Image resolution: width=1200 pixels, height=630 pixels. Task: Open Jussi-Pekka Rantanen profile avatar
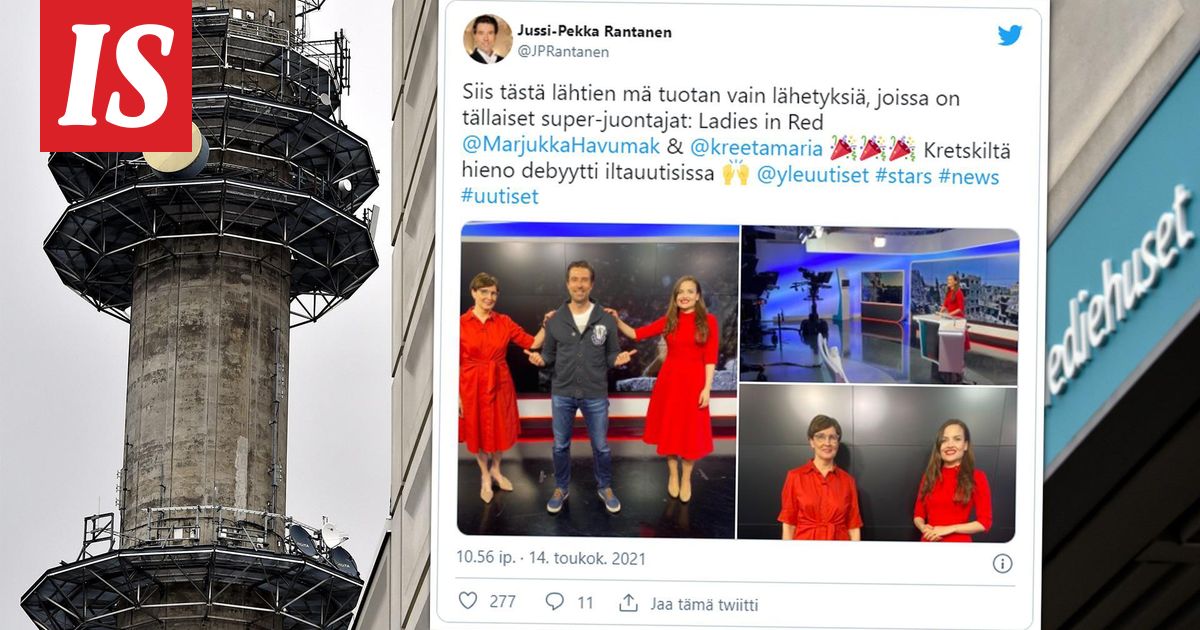(488, 39)
